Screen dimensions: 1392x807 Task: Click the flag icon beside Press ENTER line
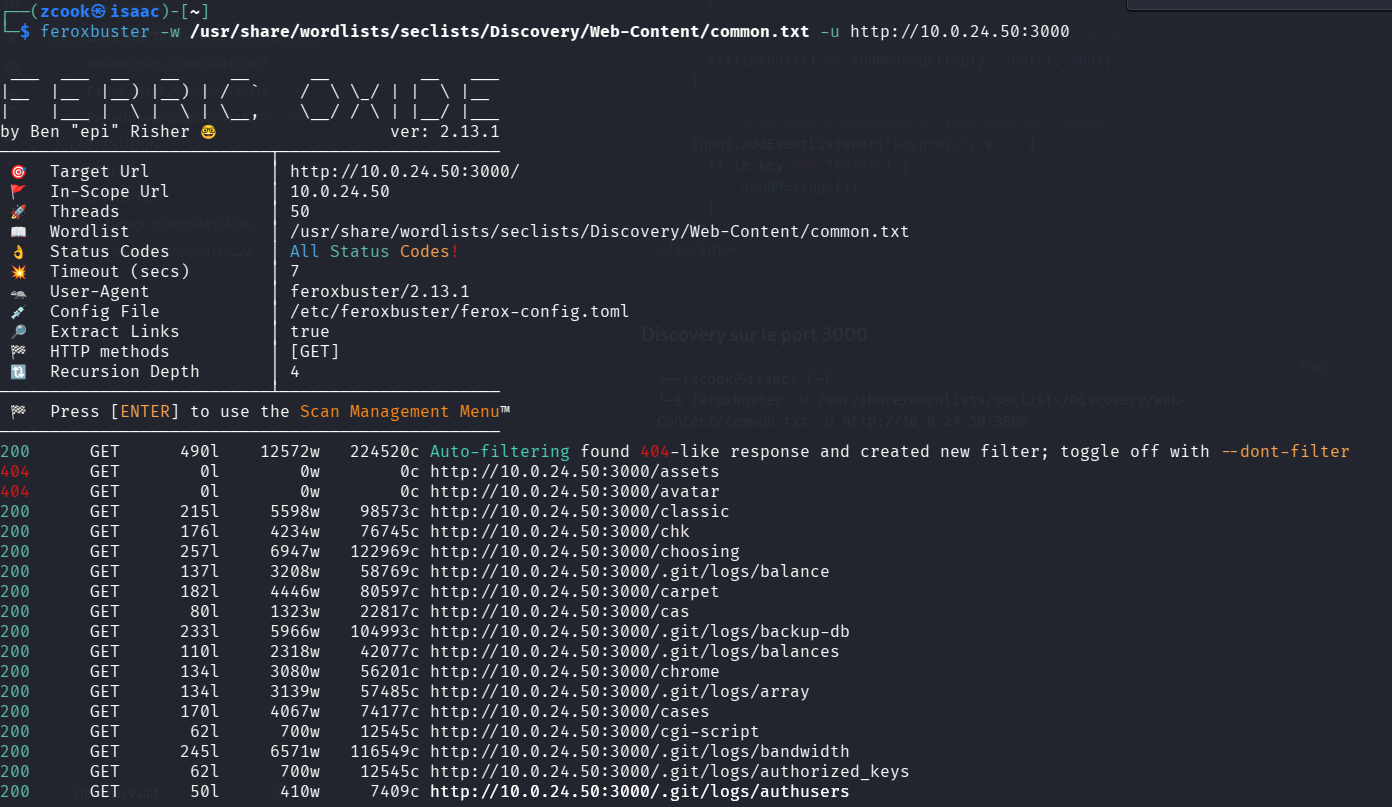(18, 412)
